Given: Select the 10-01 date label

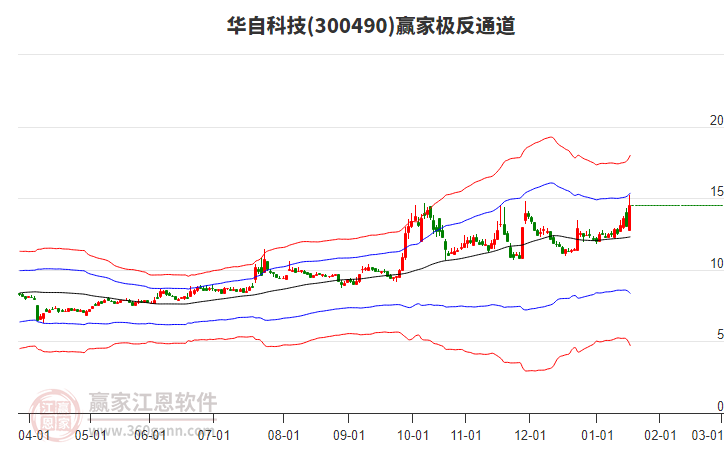Looking at the screenshot, I should pyautogui.click(x=413, y=435).
